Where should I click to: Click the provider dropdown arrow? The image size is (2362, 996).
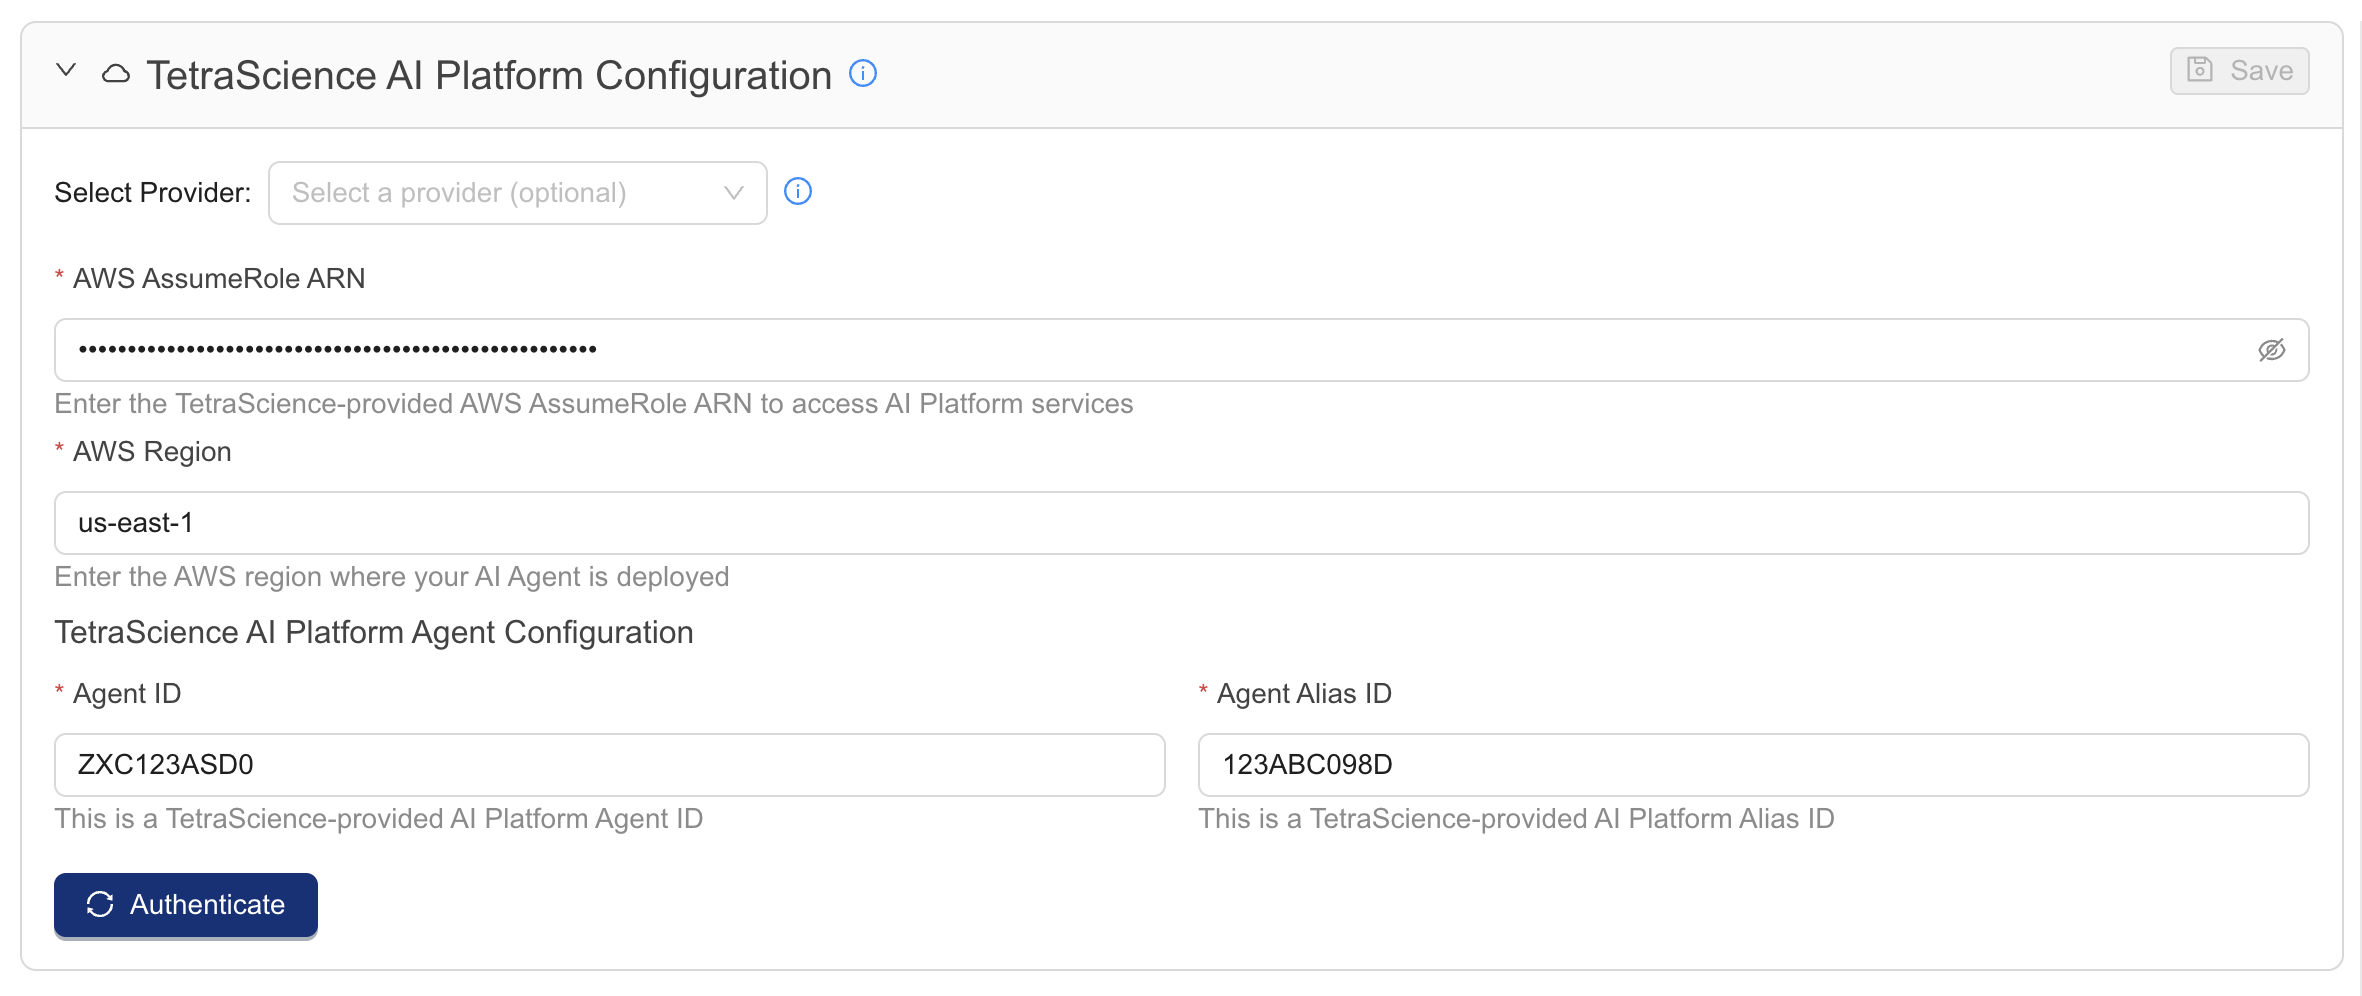coord(734,193)
